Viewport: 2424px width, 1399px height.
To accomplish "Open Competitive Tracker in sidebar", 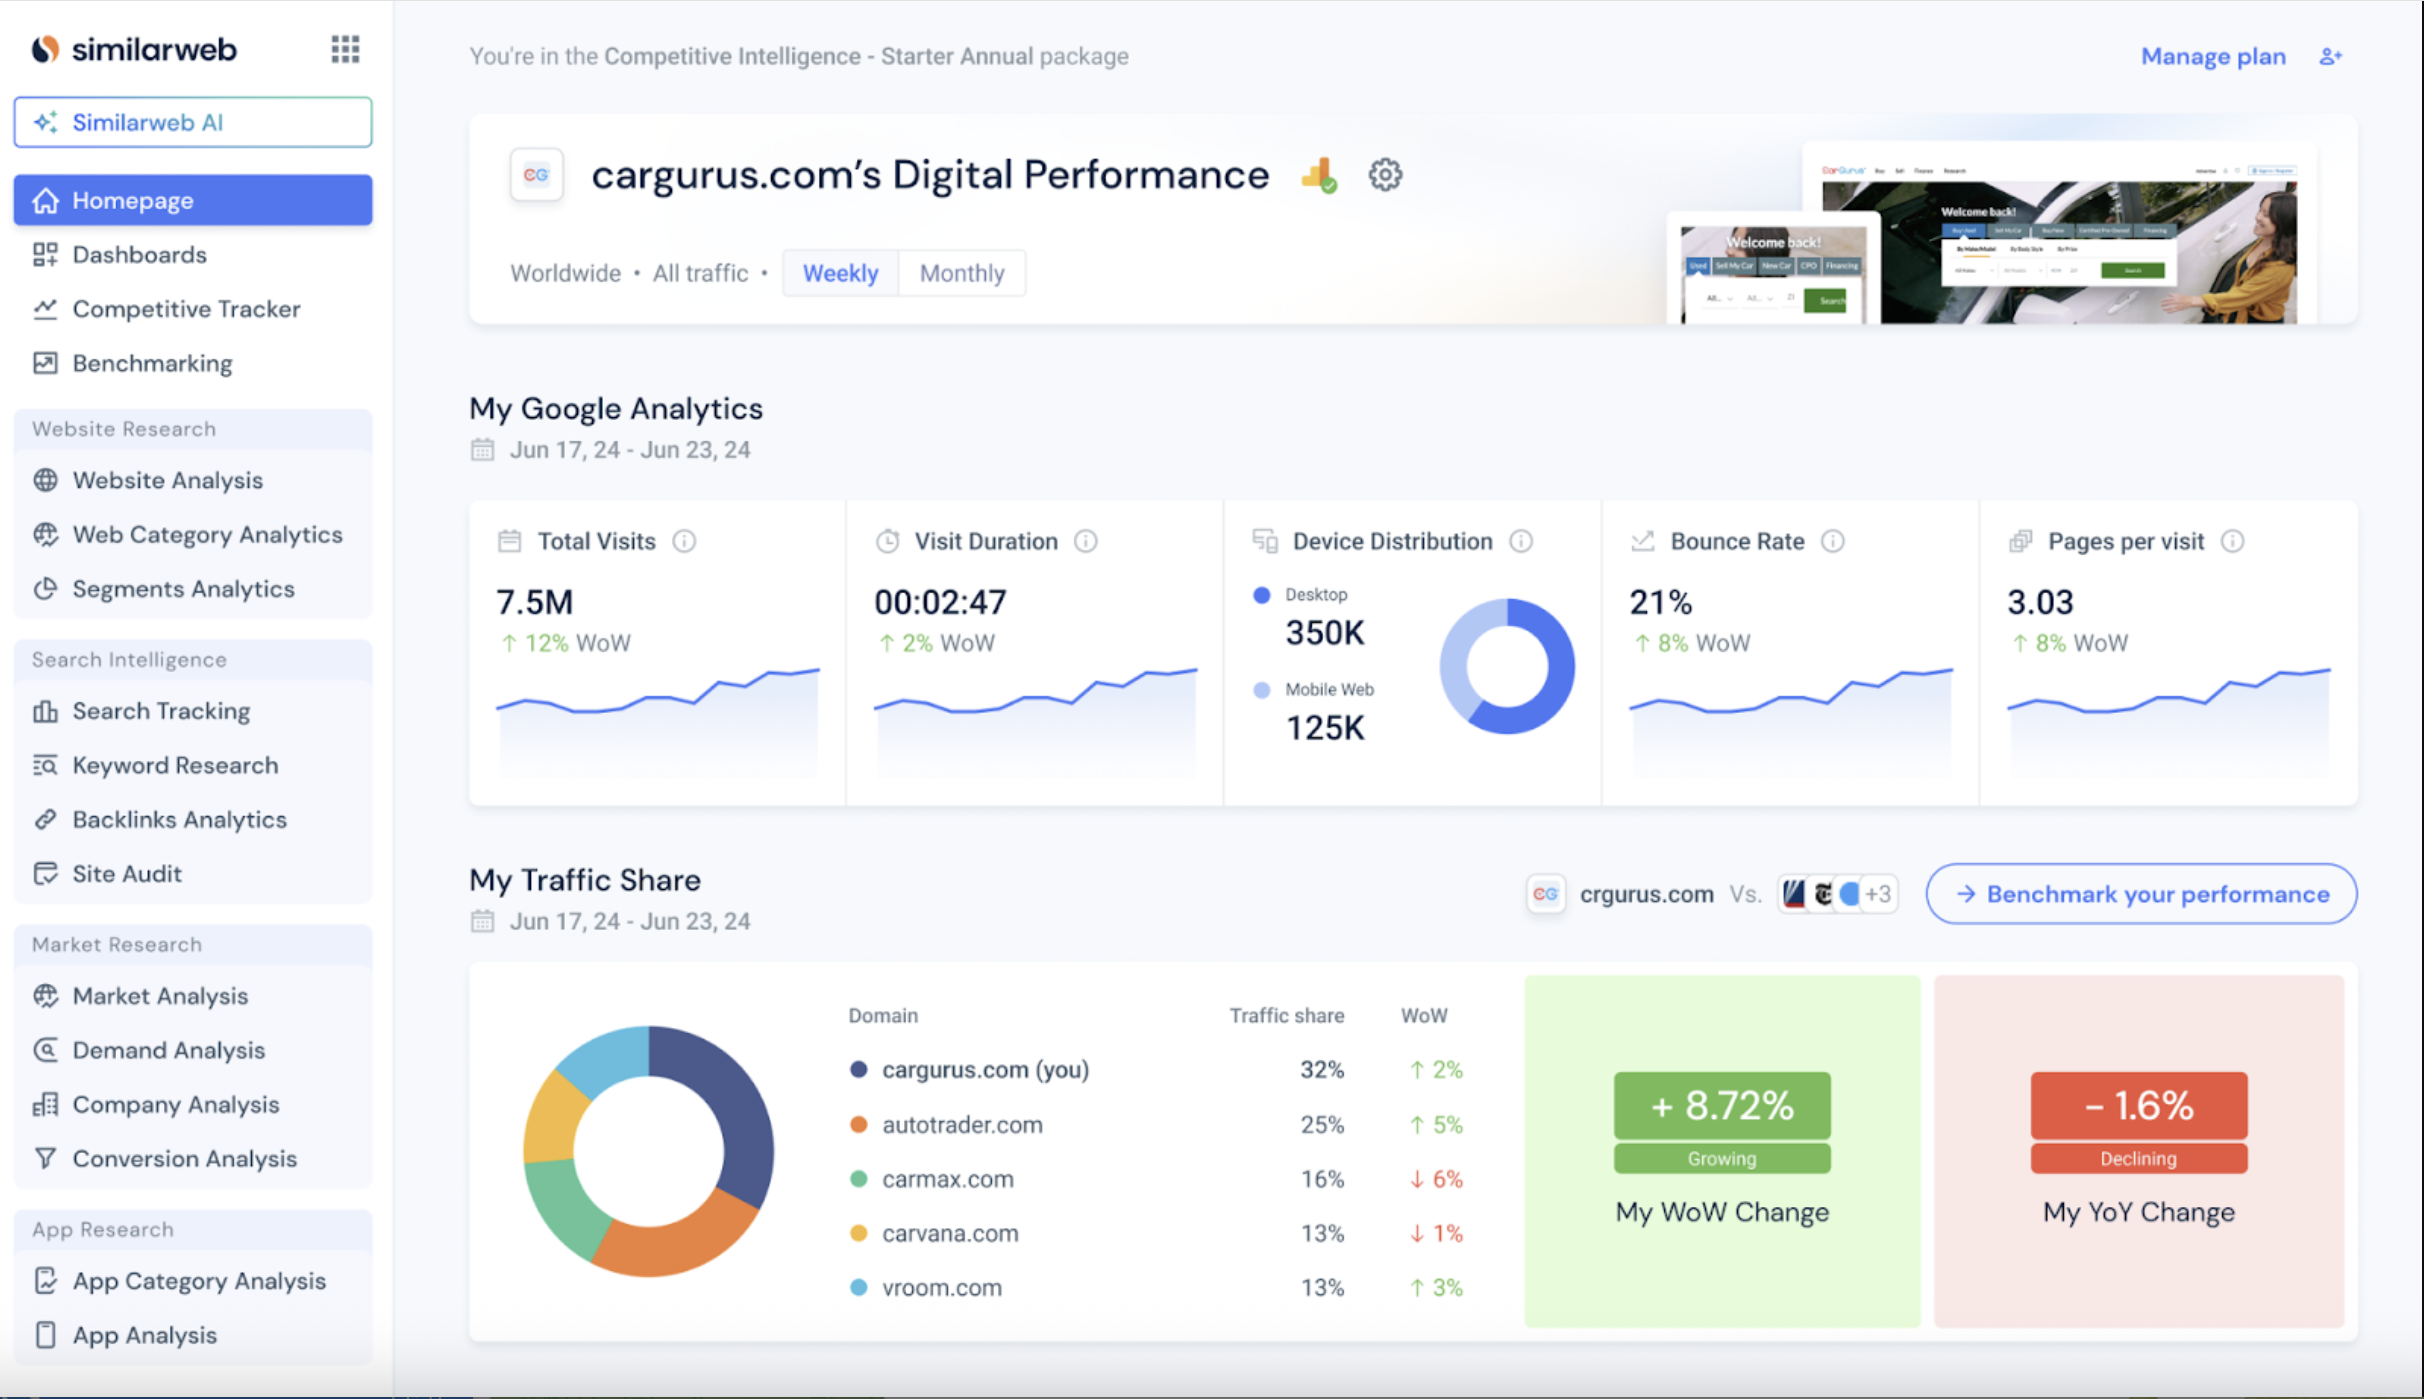I will click(186, 309).
